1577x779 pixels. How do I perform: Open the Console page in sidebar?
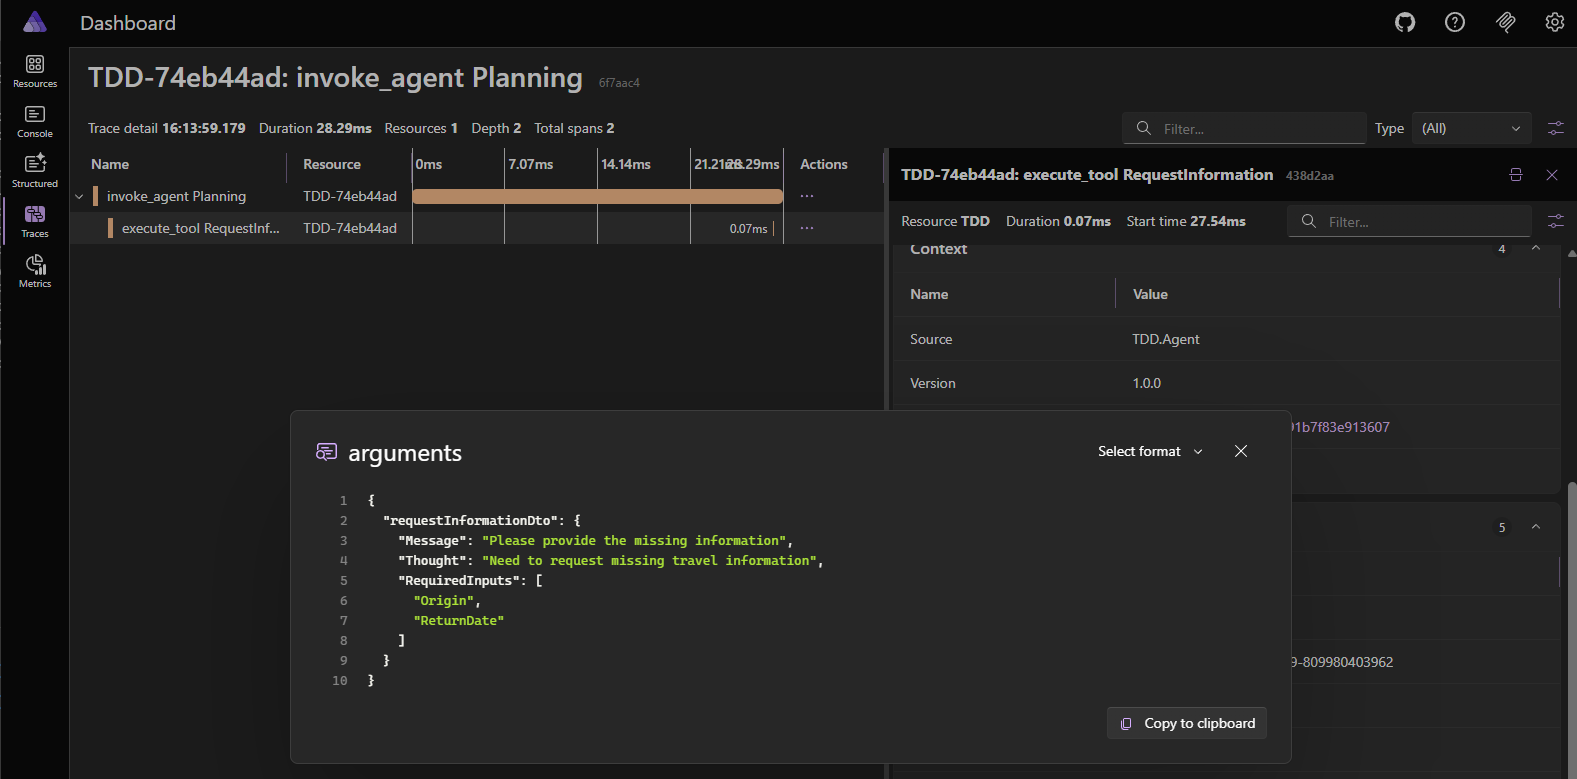click(x=35, y=121)
